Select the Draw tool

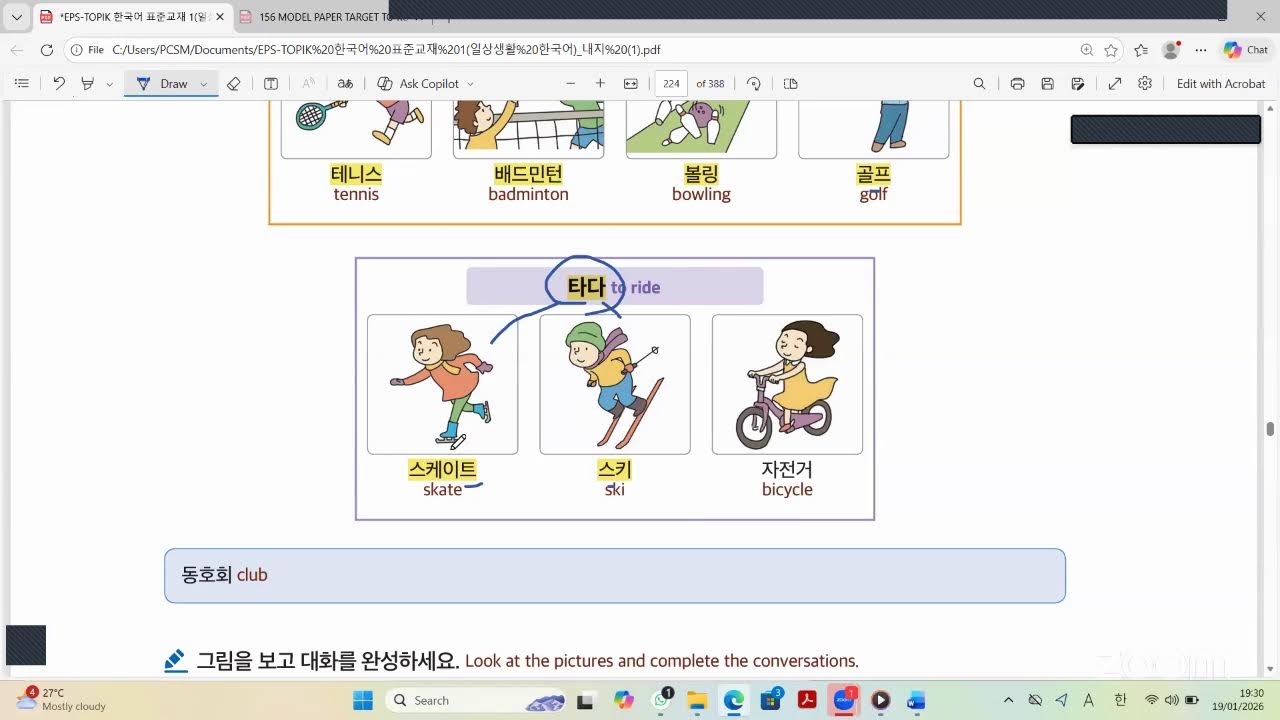(x=162, y=84)
